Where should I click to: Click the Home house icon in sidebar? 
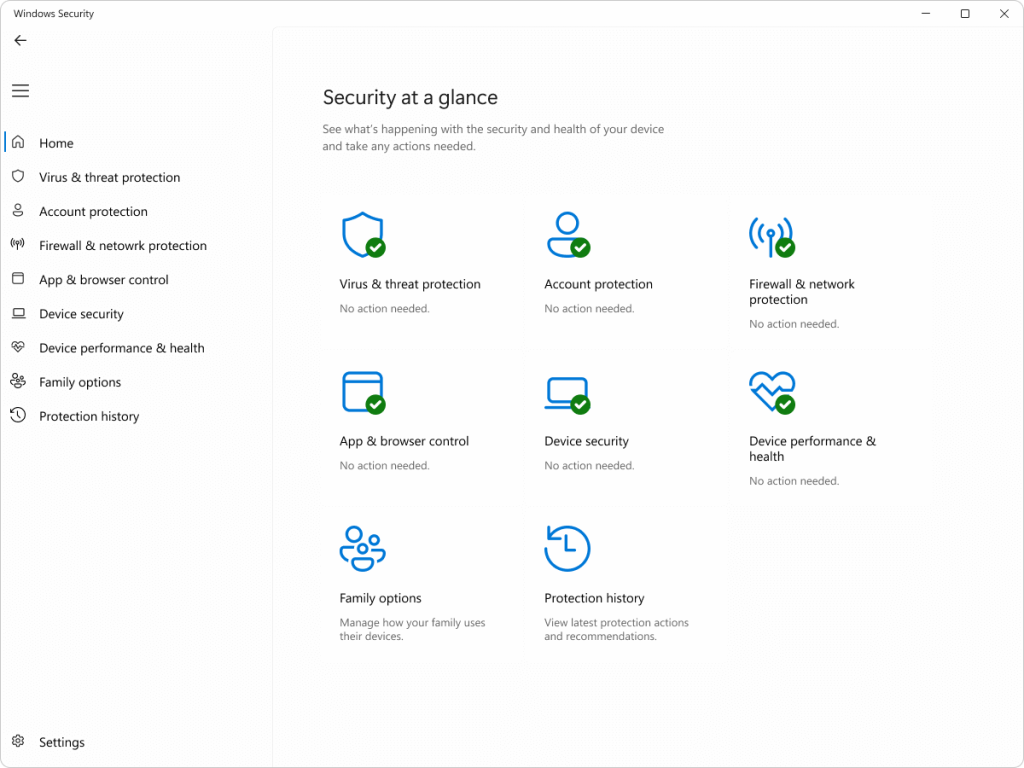click(18, 142)
